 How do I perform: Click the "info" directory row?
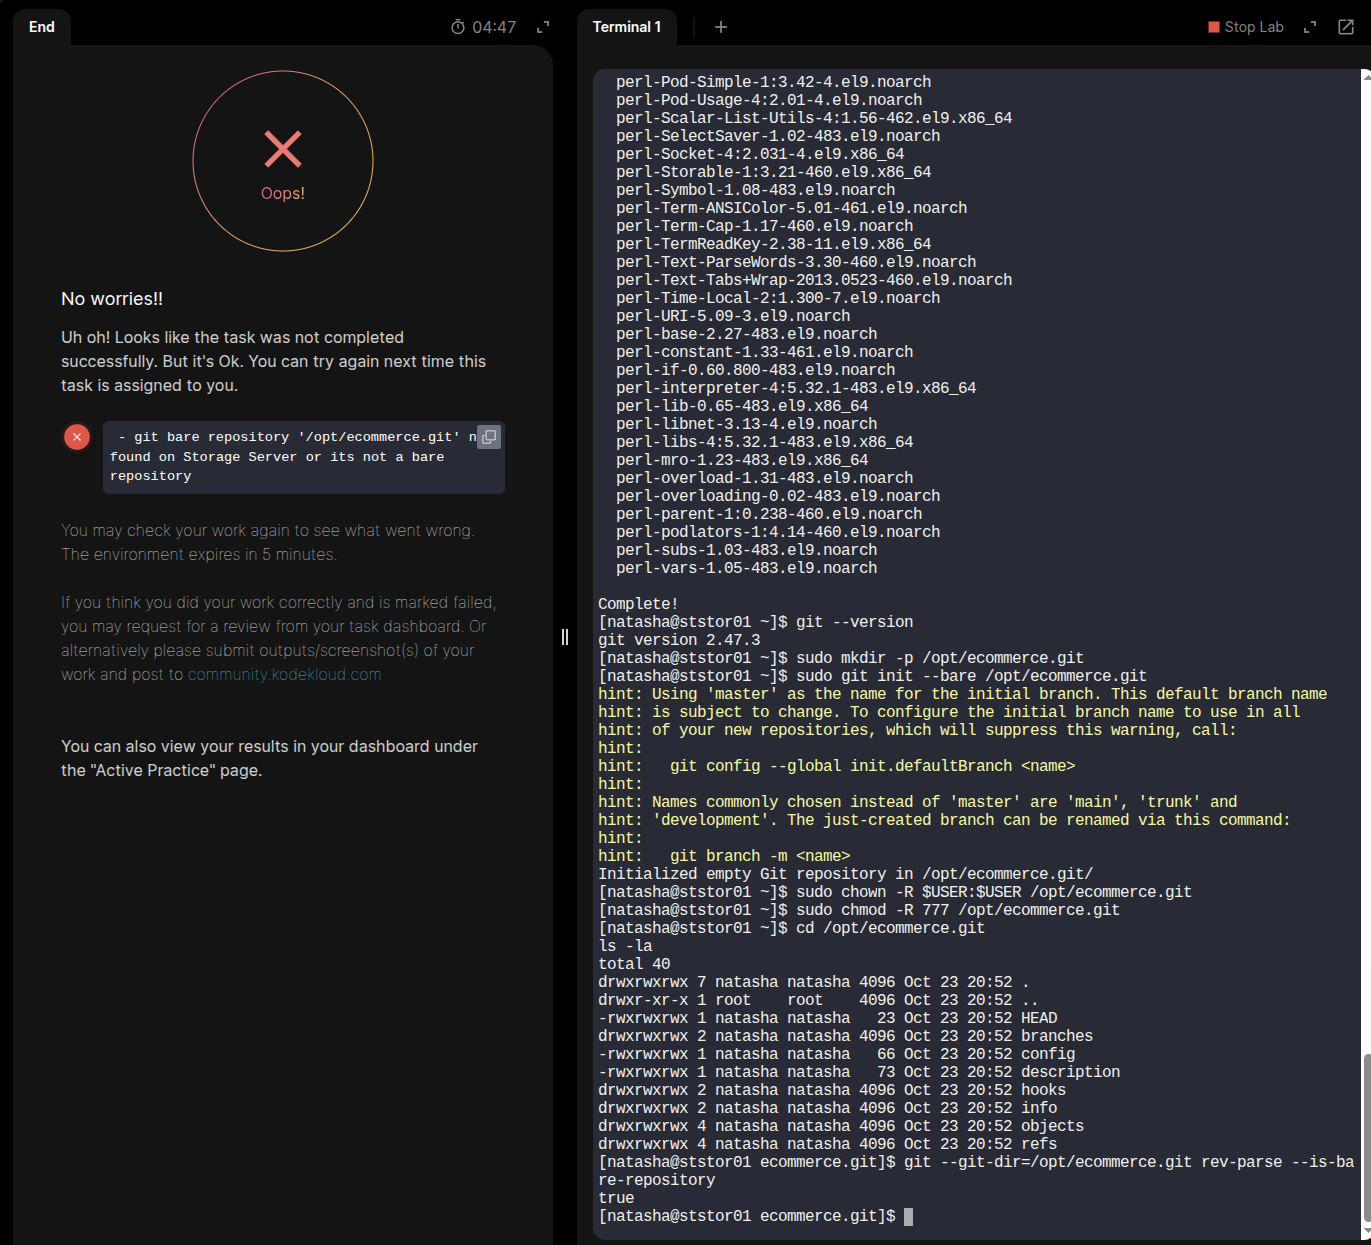pos(828,1108)
